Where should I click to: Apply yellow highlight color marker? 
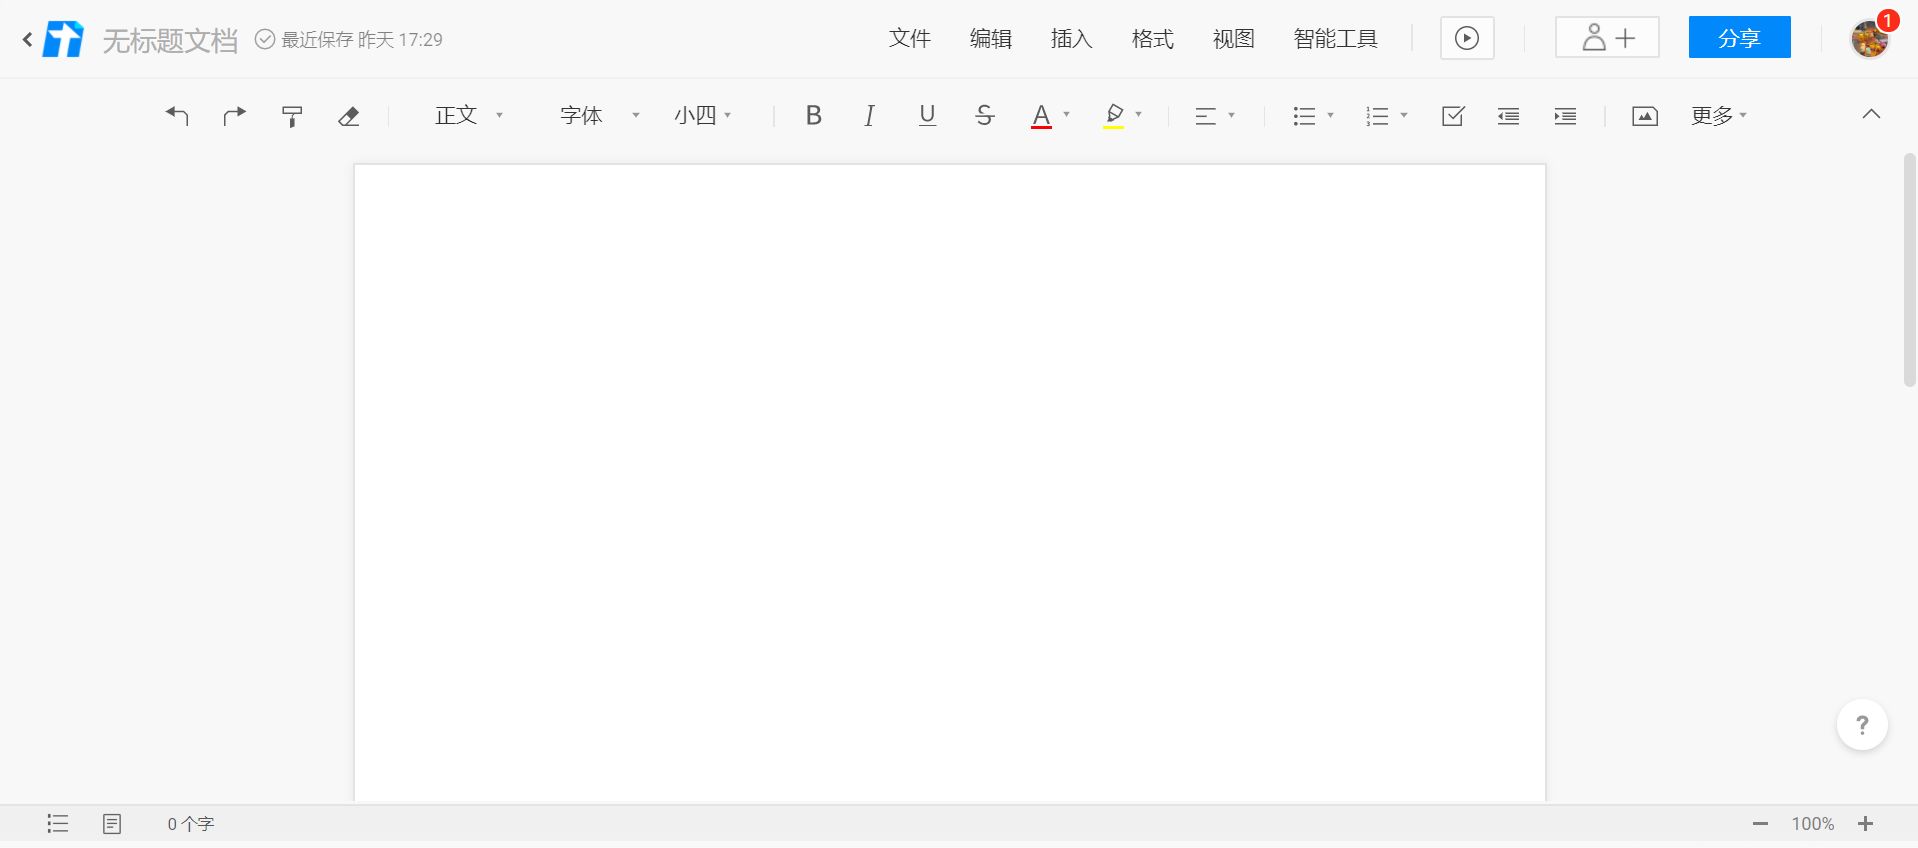click(x=1114, y=116)
